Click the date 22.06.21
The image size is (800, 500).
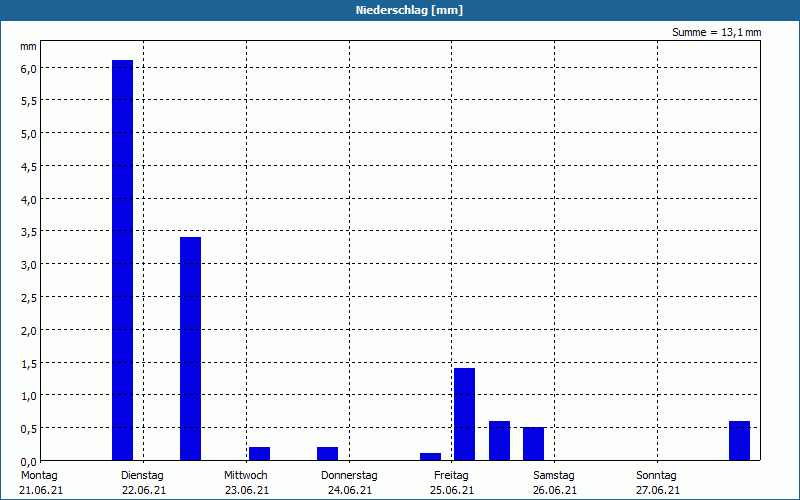pos(144,490)
